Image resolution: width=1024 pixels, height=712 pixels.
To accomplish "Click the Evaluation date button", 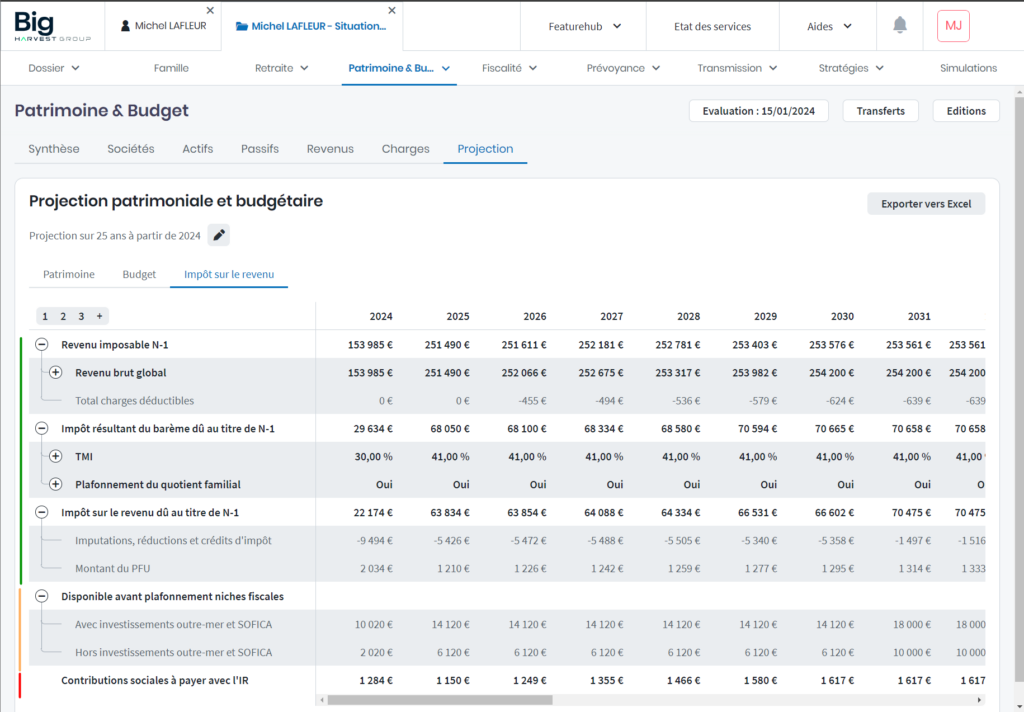I will click(x=758, y=111).
